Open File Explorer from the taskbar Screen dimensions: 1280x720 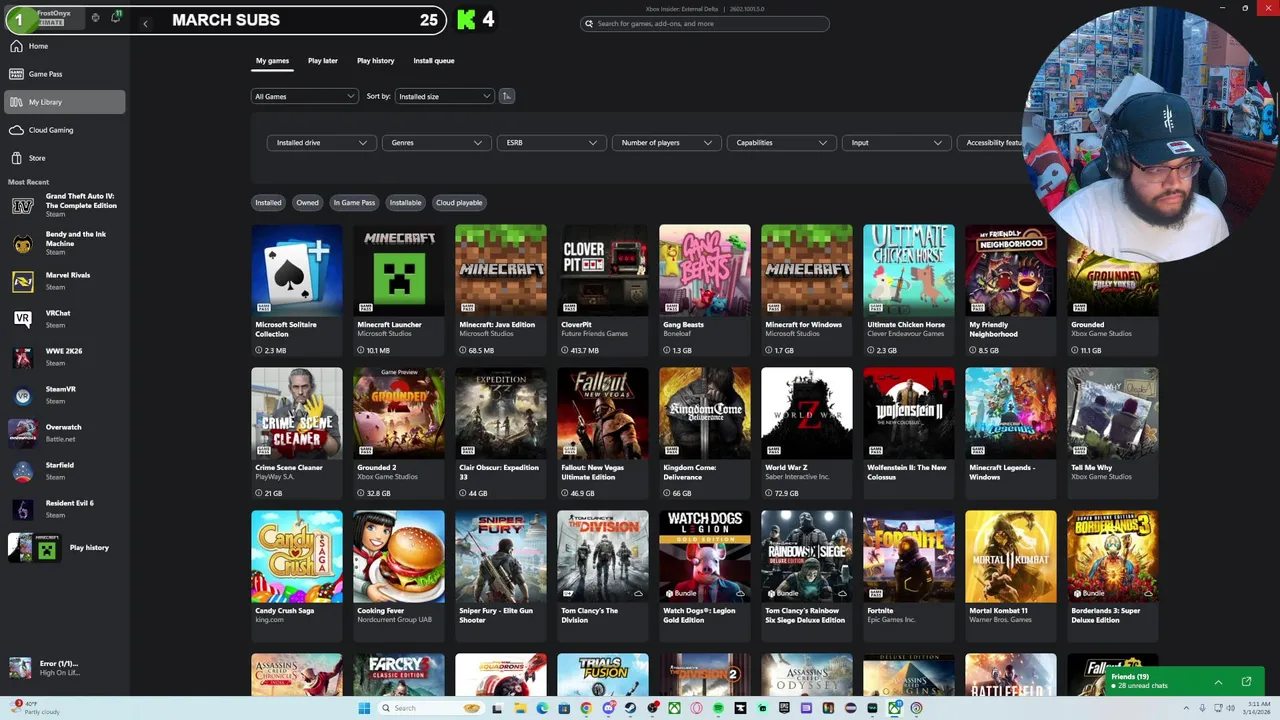click(x=520, y=708)
